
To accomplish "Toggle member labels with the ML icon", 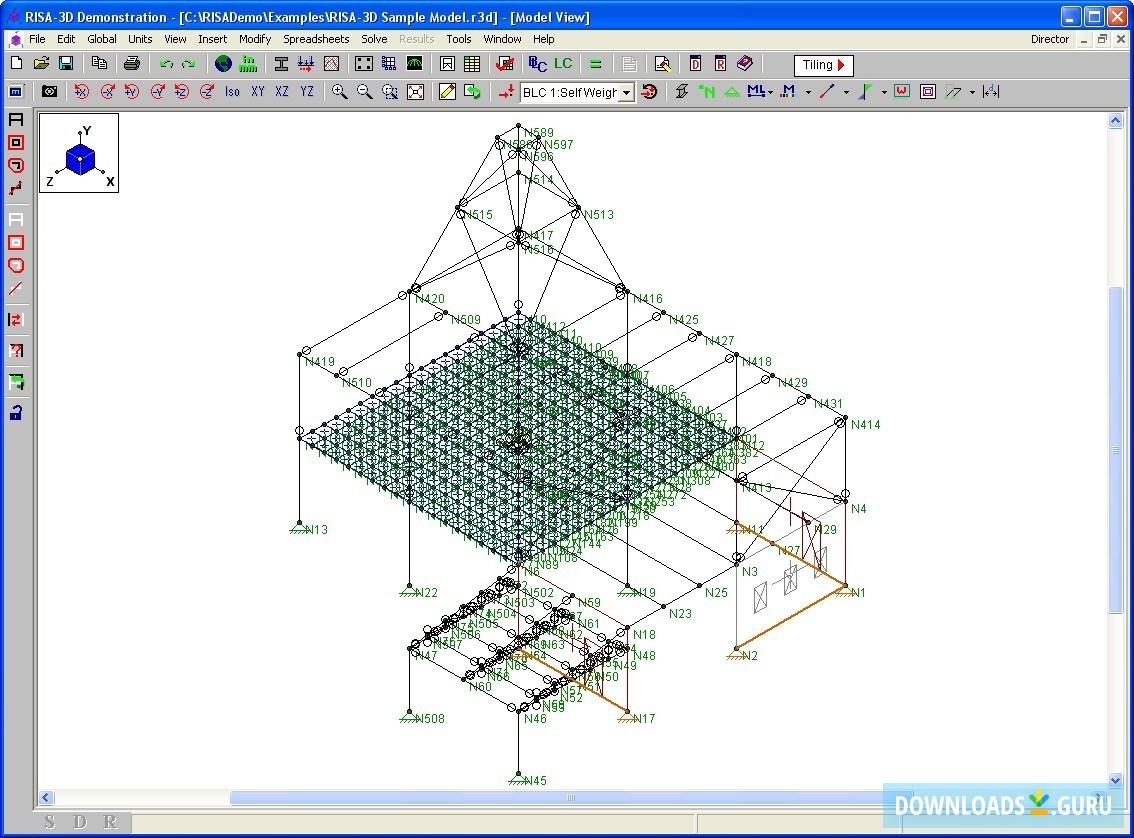I will coord(757,91).
